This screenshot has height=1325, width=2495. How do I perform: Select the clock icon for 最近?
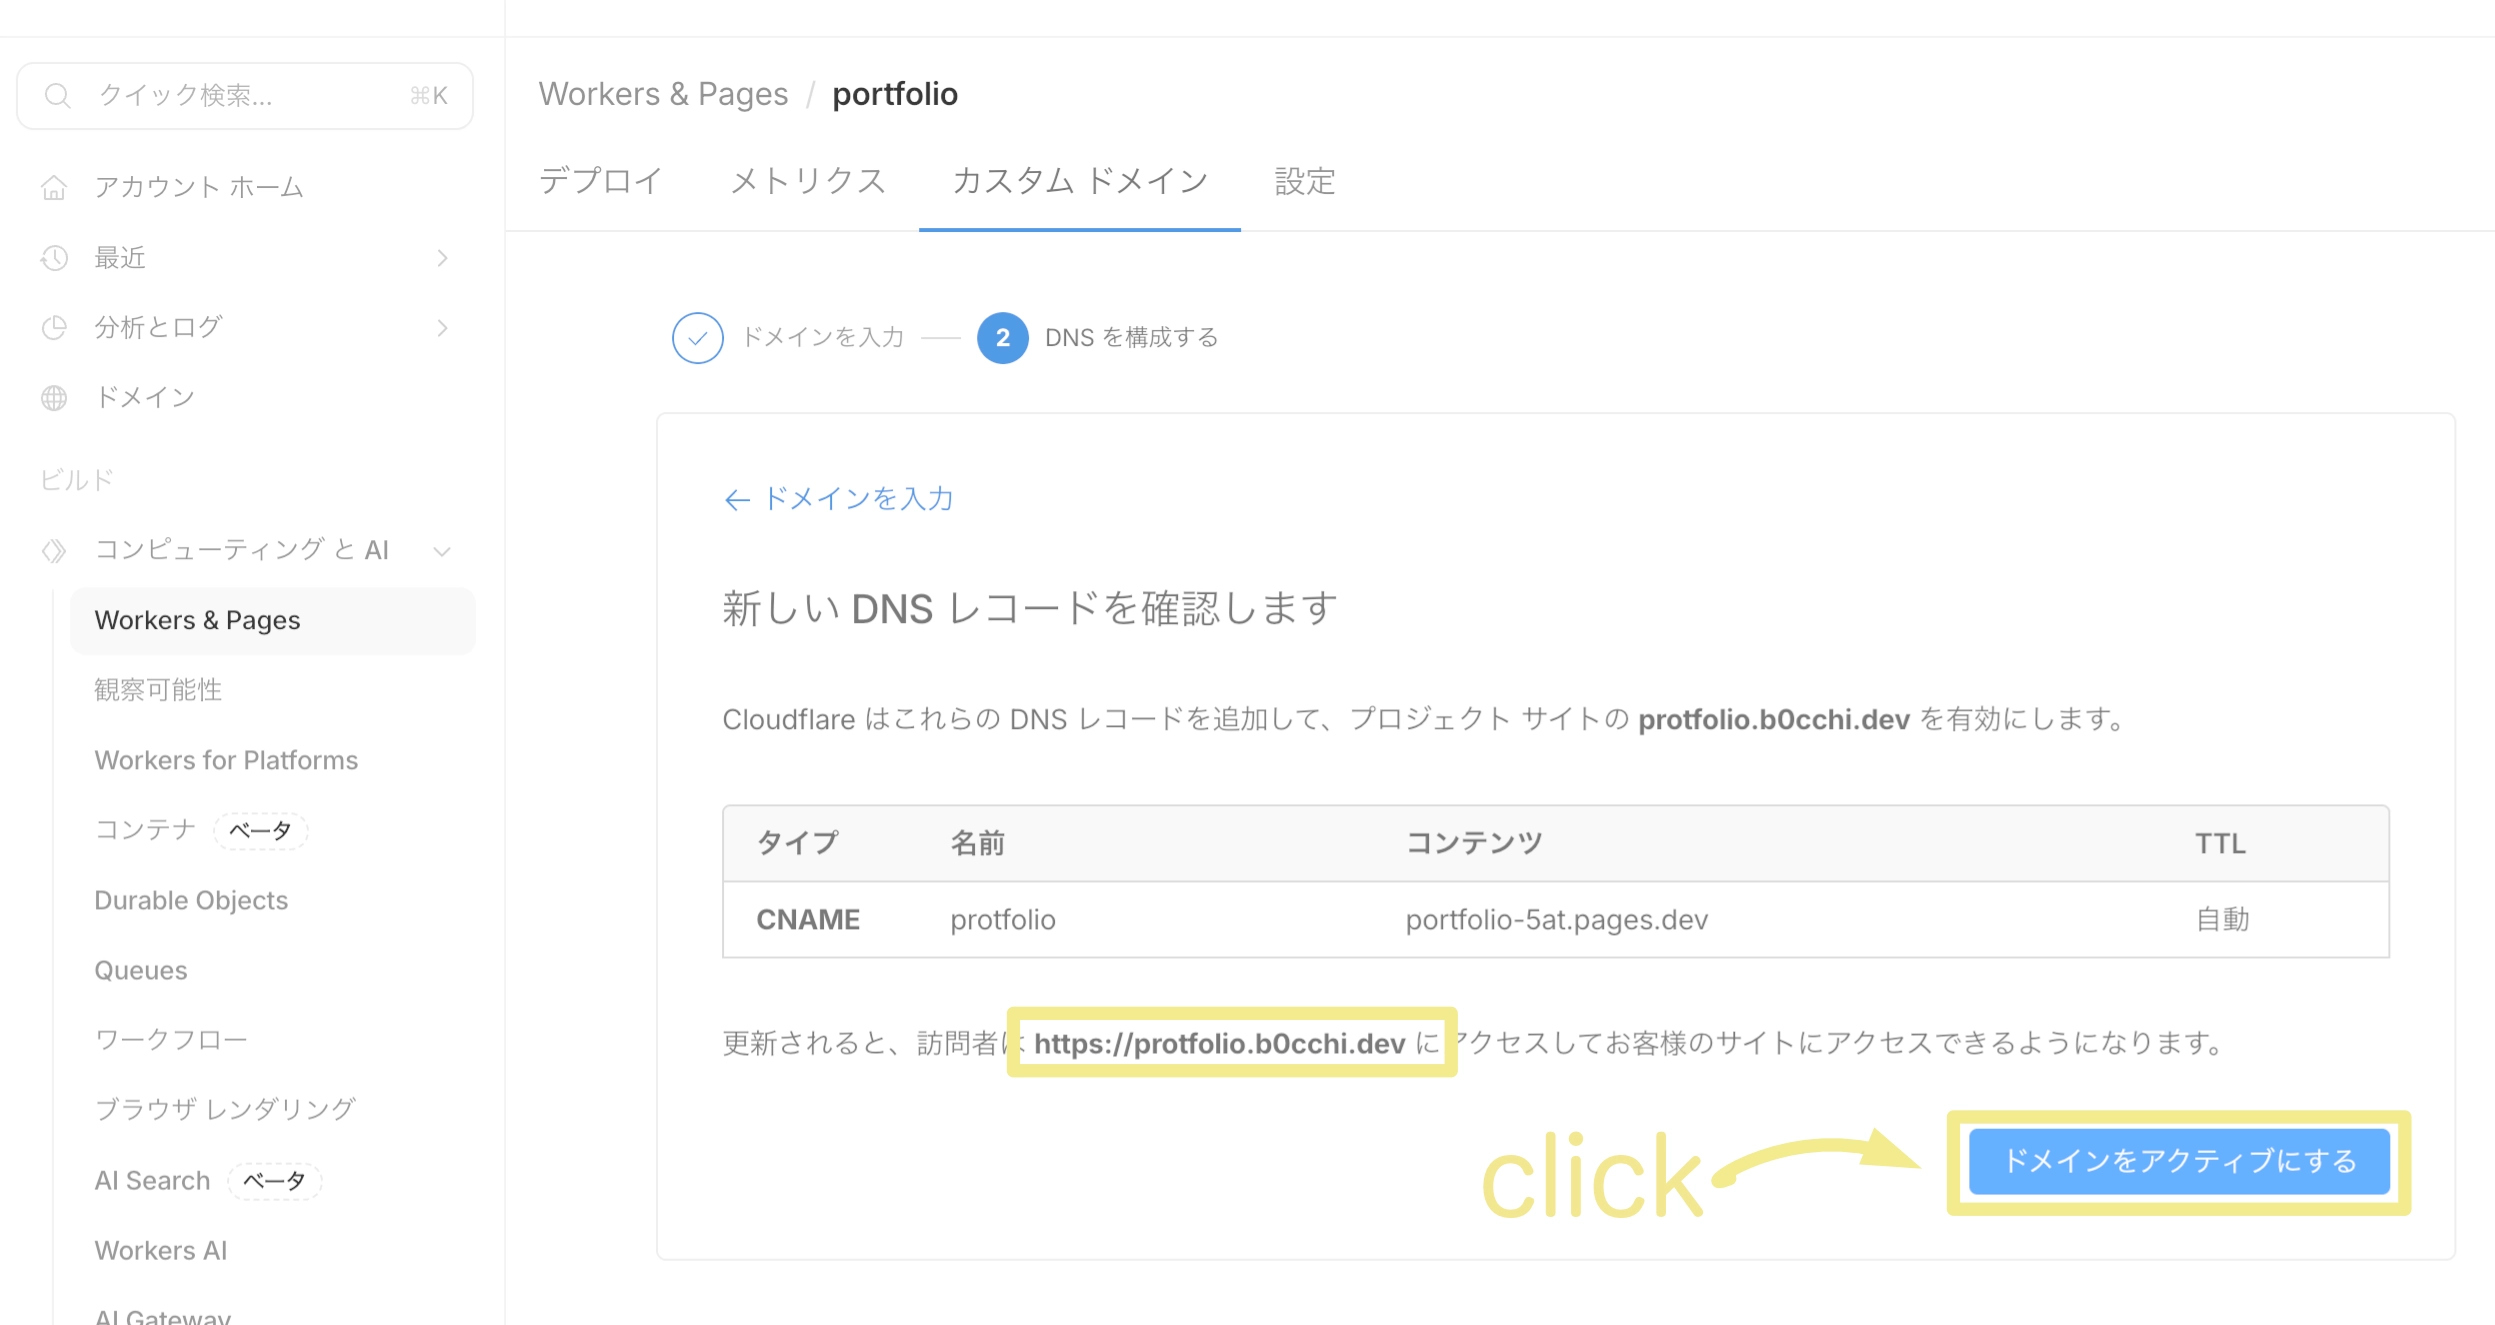click(54, 257)
